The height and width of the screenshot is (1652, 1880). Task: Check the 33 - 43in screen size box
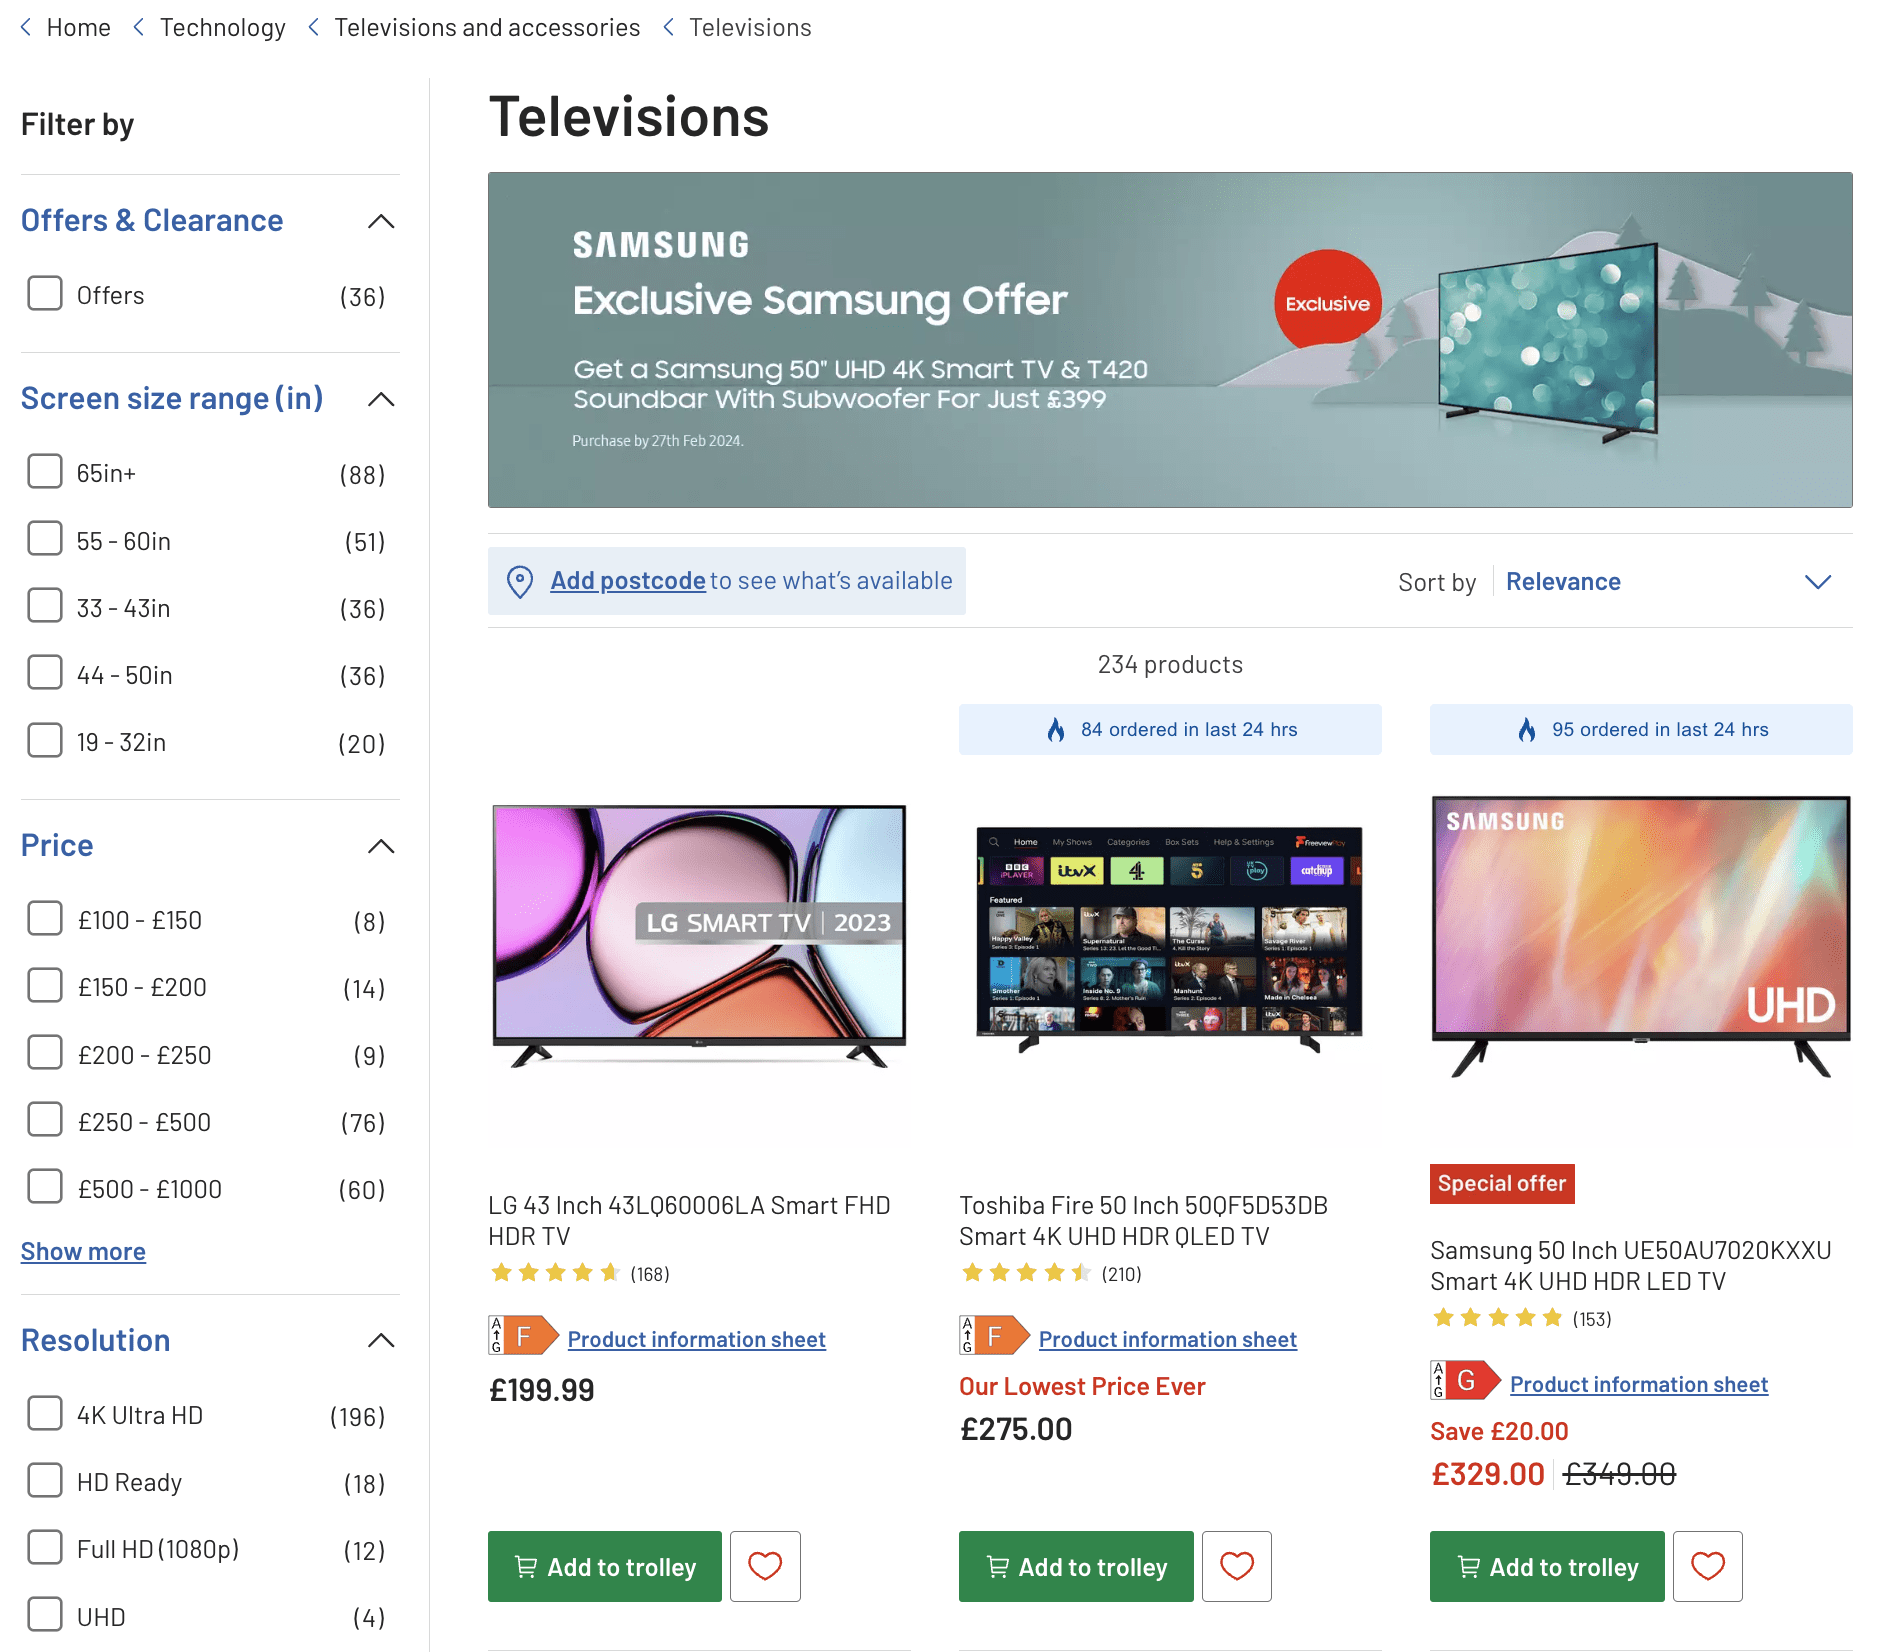click(x=45, y=606)
